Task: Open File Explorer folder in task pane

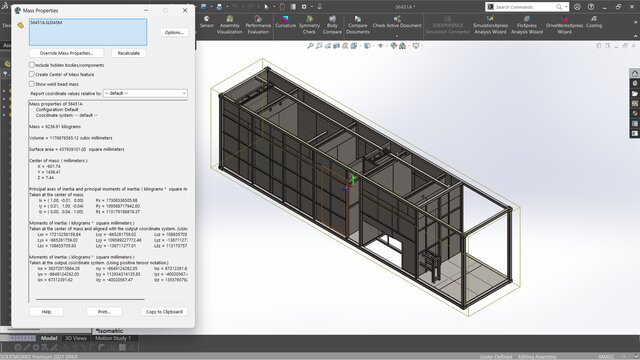Action: point(635,93)
